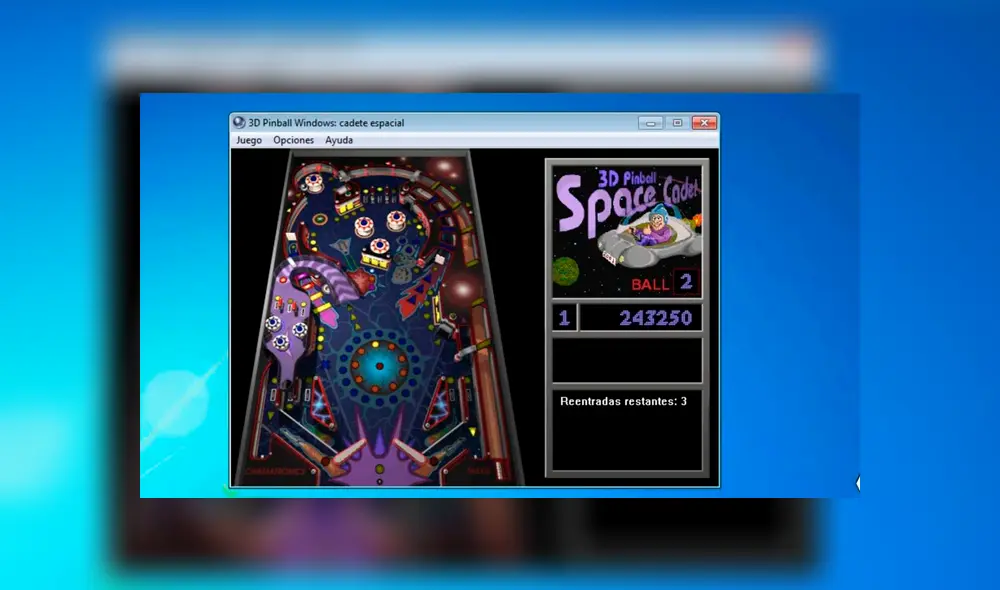The width and height of the screenshot is (1000, 590).
Task: Open the Ayuda menu
Action: pyautogui.click(x=339, y=140)
